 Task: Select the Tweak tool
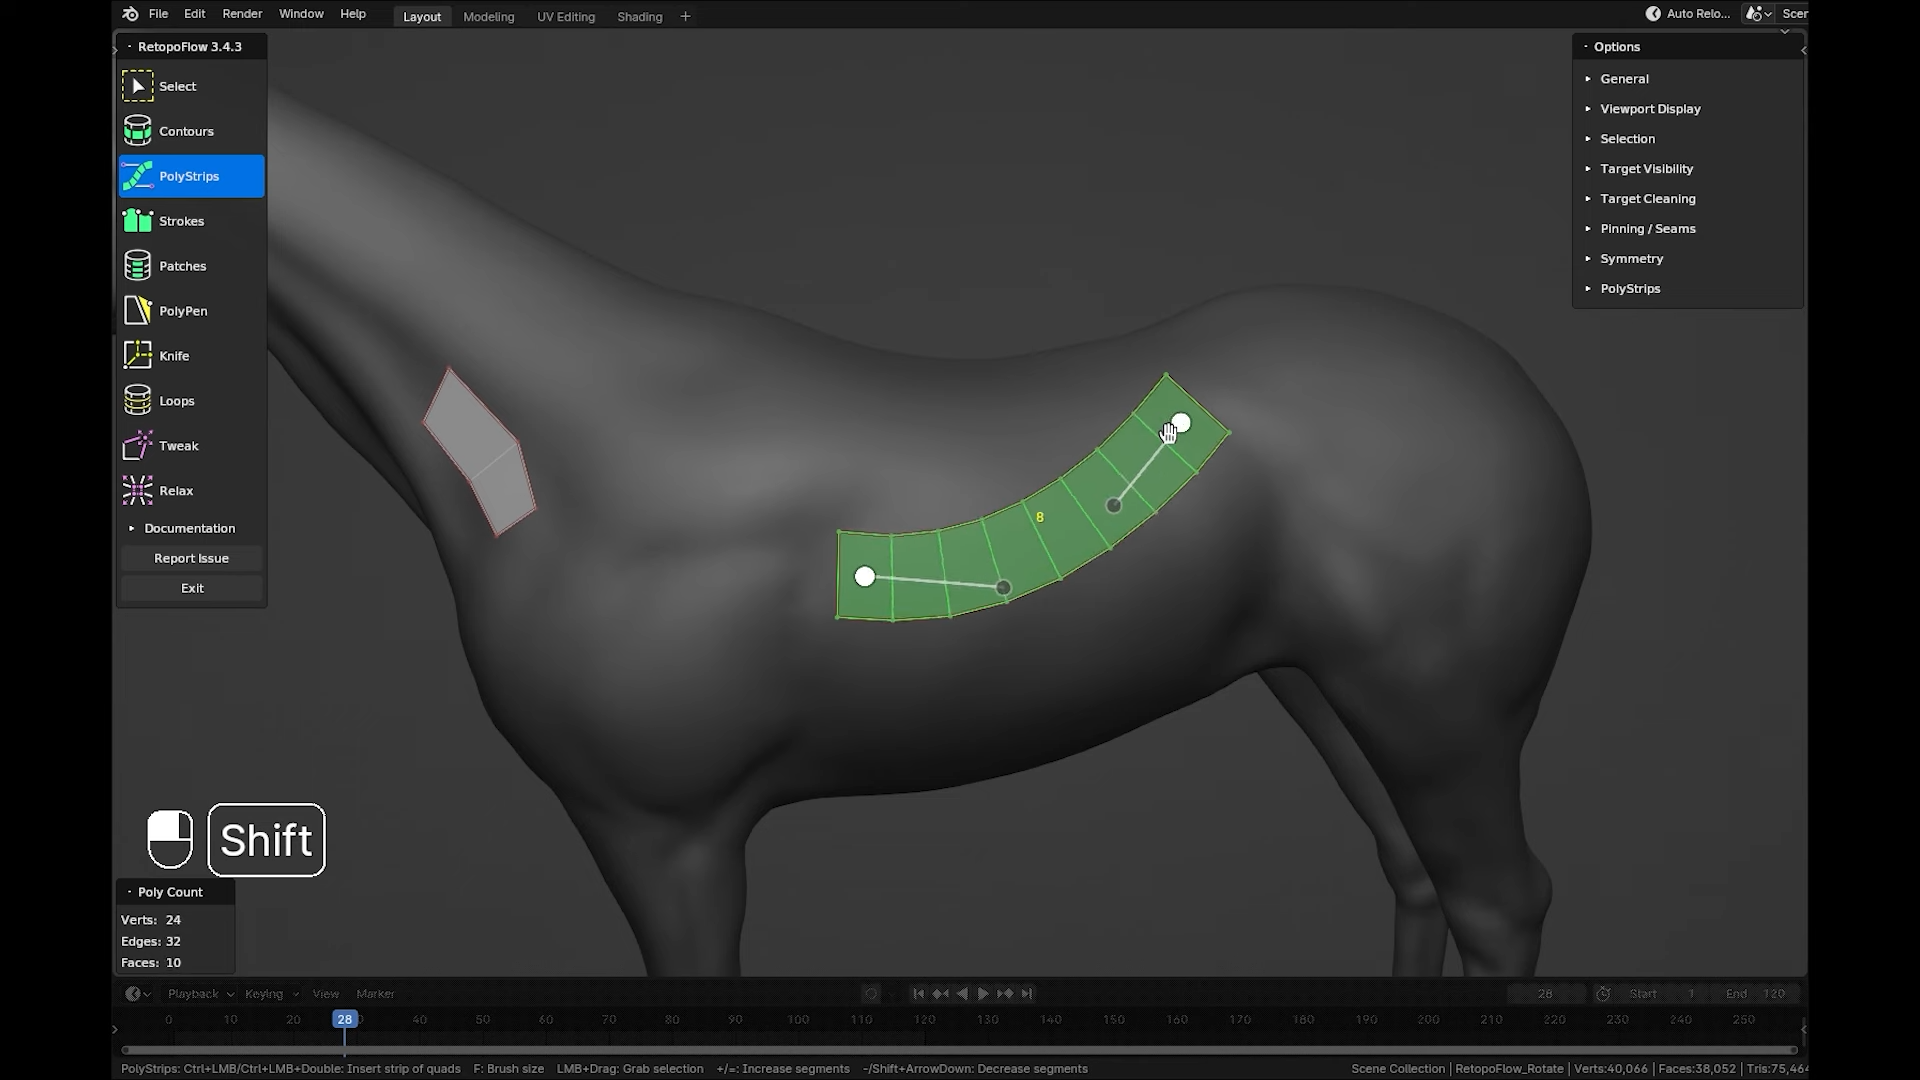point(177,445)
